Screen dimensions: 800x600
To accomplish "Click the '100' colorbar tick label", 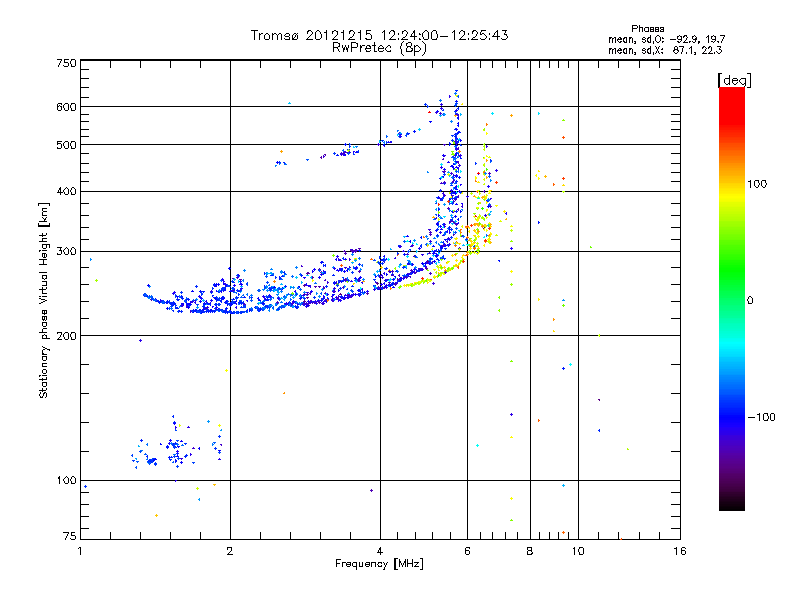I will (x=757, y=184).
